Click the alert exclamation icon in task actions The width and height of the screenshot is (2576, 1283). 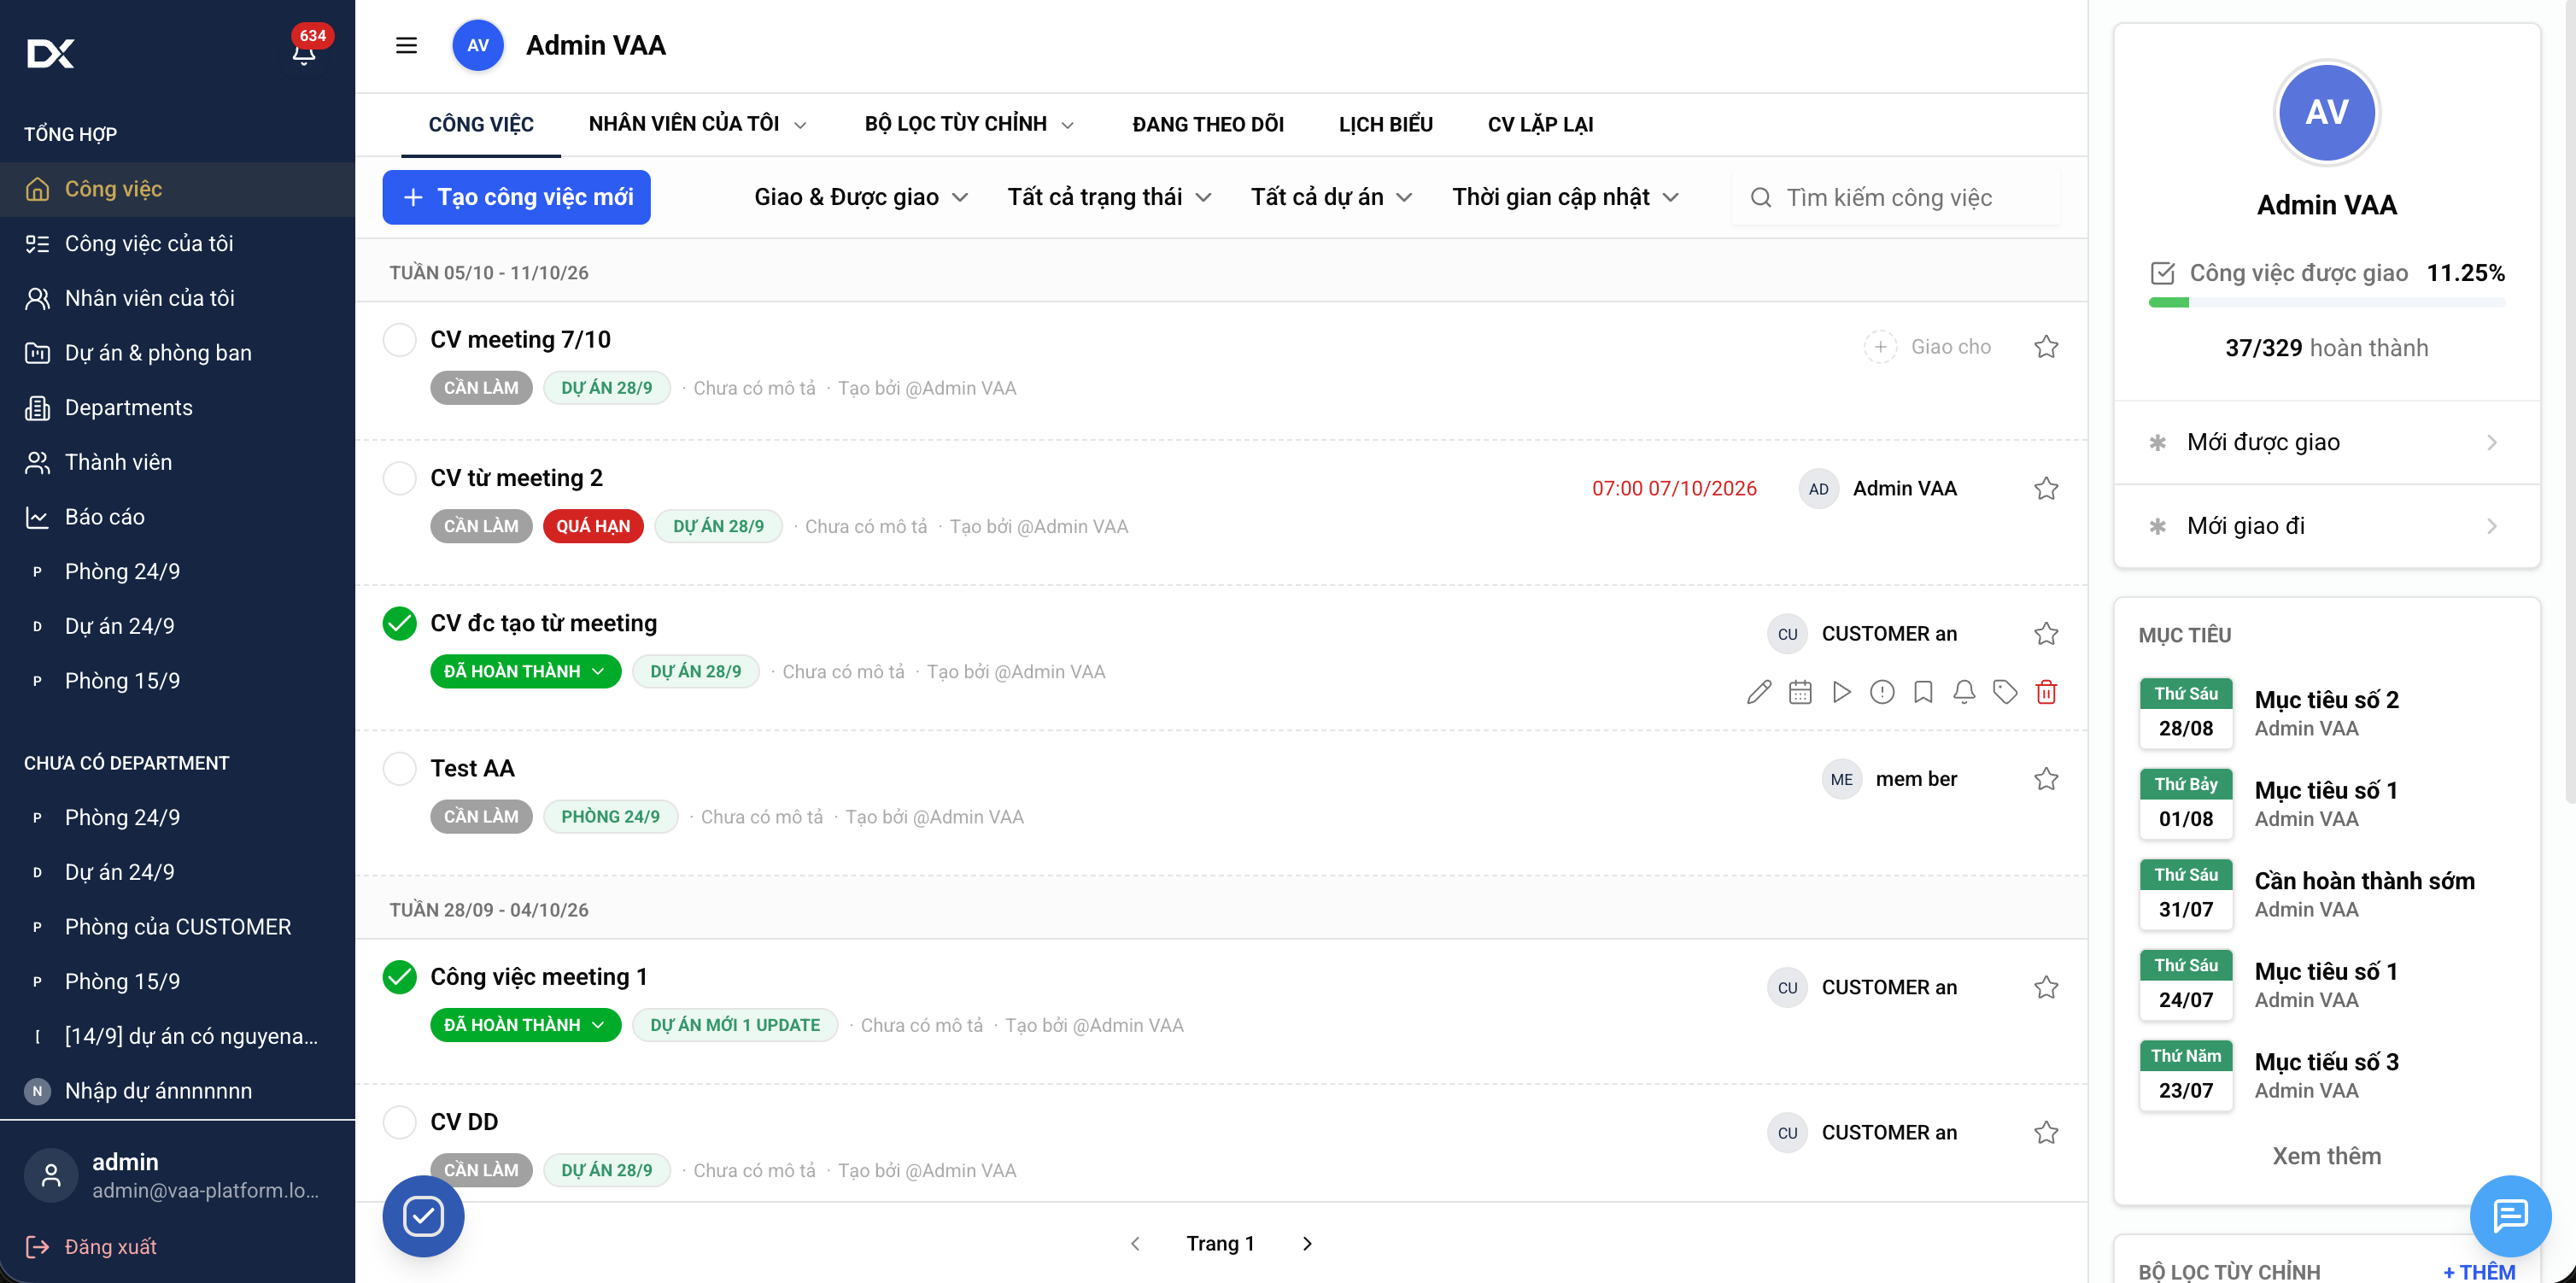[1882, 692]
